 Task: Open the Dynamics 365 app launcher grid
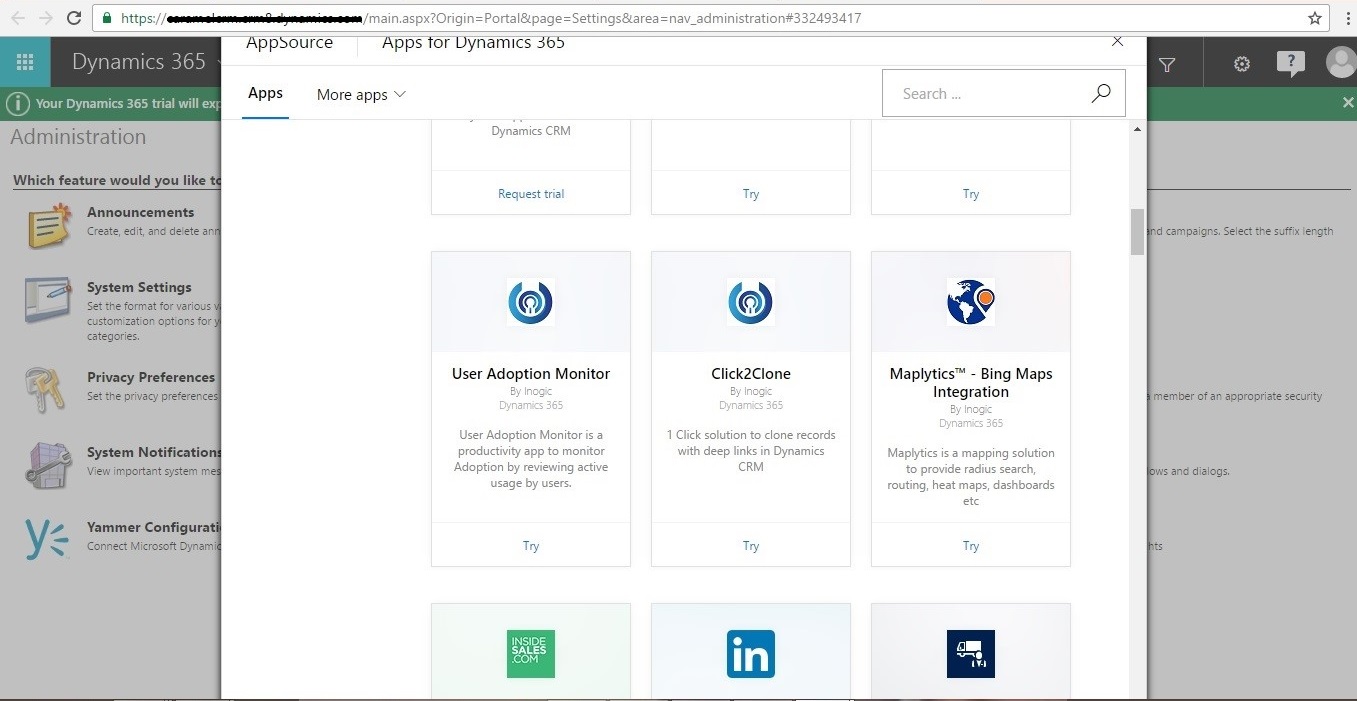tap(25, 63)
